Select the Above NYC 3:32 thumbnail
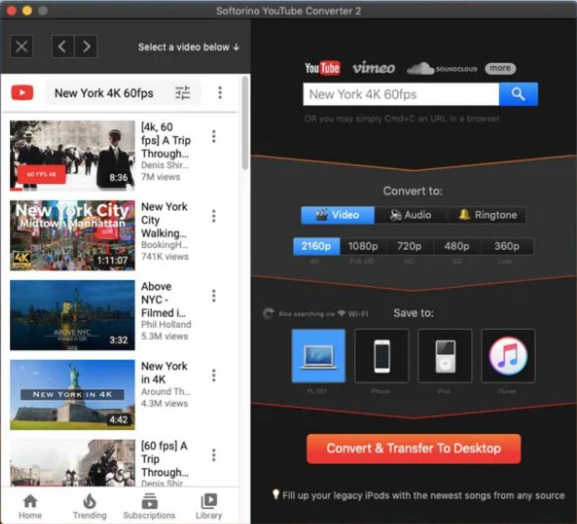The width and height of the screenshot is (577, 524). pos(72,315)
